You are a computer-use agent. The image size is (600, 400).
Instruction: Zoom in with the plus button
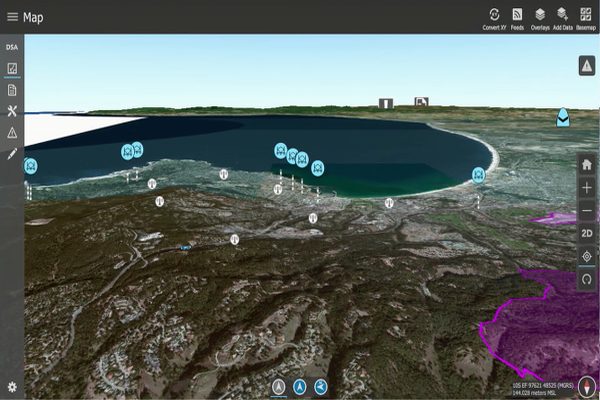pos(587,187)
